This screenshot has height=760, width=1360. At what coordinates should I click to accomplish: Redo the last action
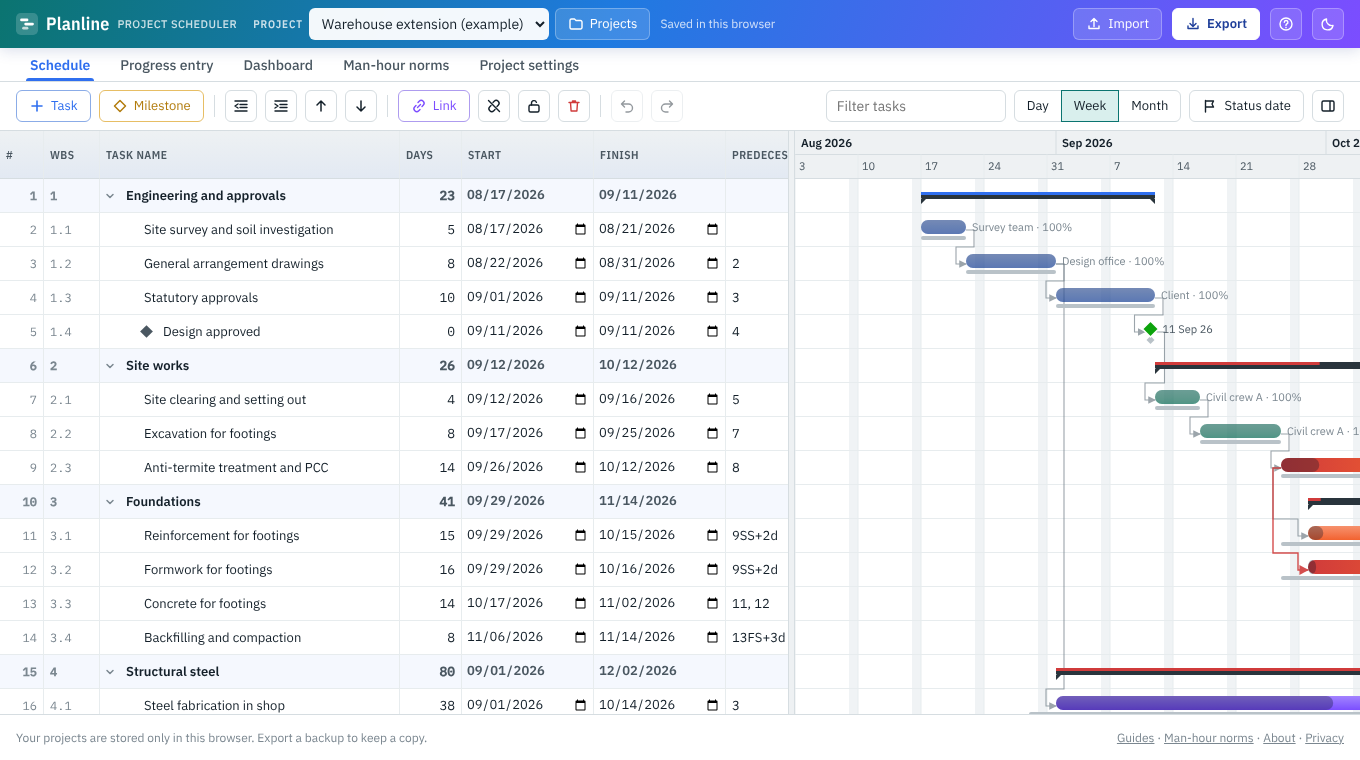(x=667, y=106)
